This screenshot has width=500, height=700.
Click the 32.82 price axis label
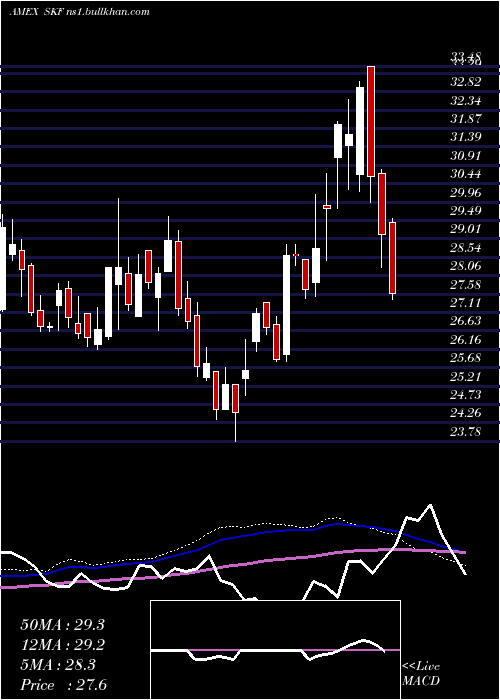[x=466, y=82]
